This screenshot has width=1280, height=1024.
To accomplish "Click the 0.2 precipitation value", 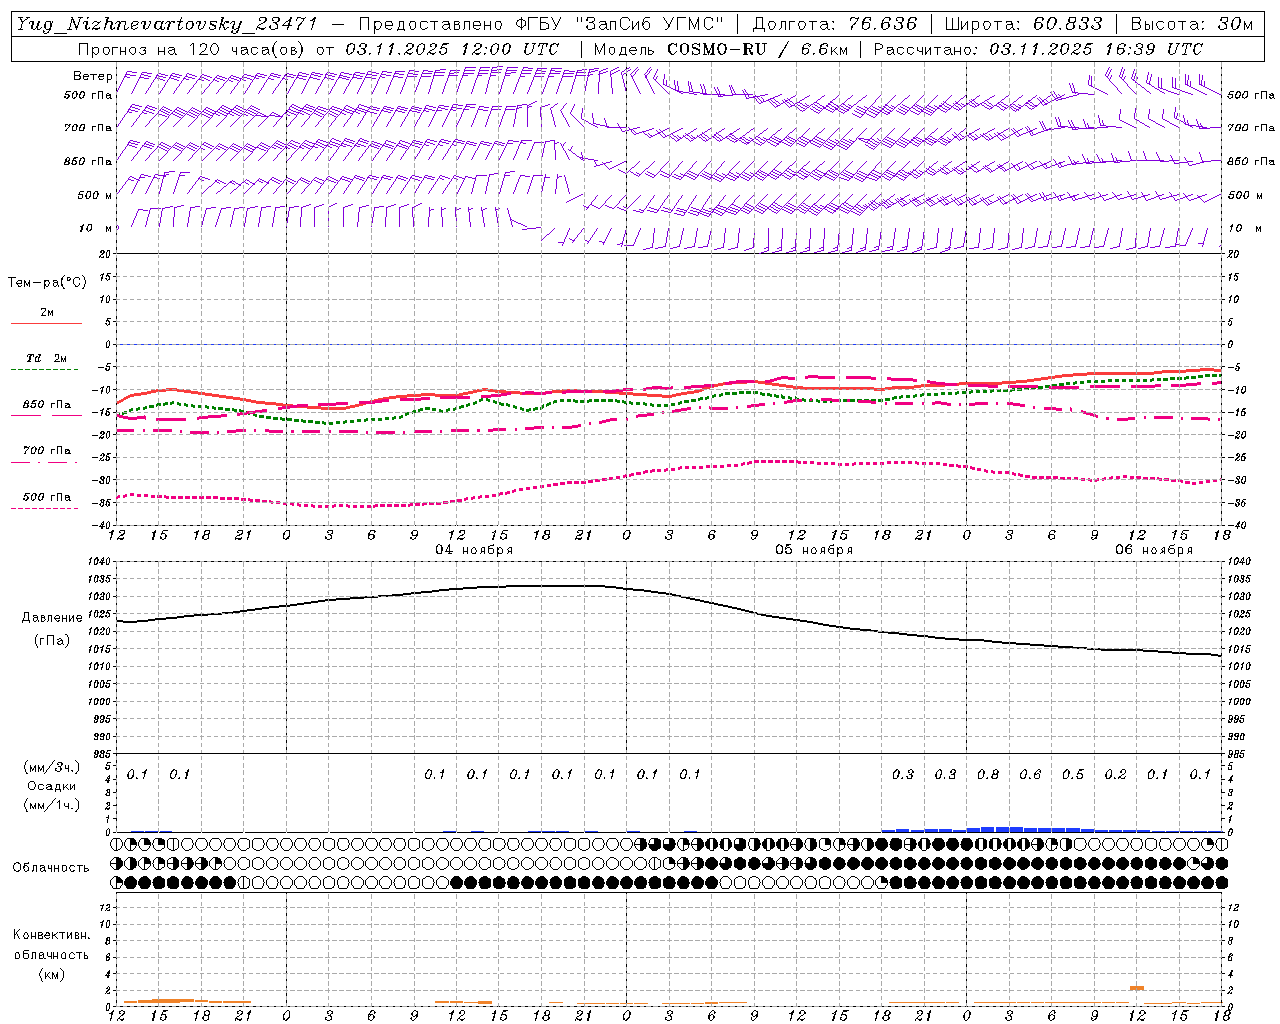I will 1115,775.
